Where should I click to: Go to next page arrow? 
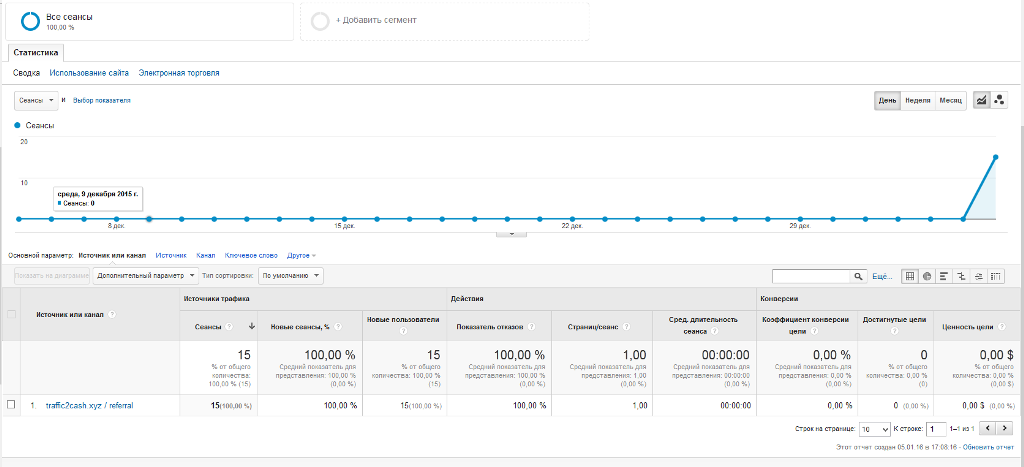(x=1006, y=428)
